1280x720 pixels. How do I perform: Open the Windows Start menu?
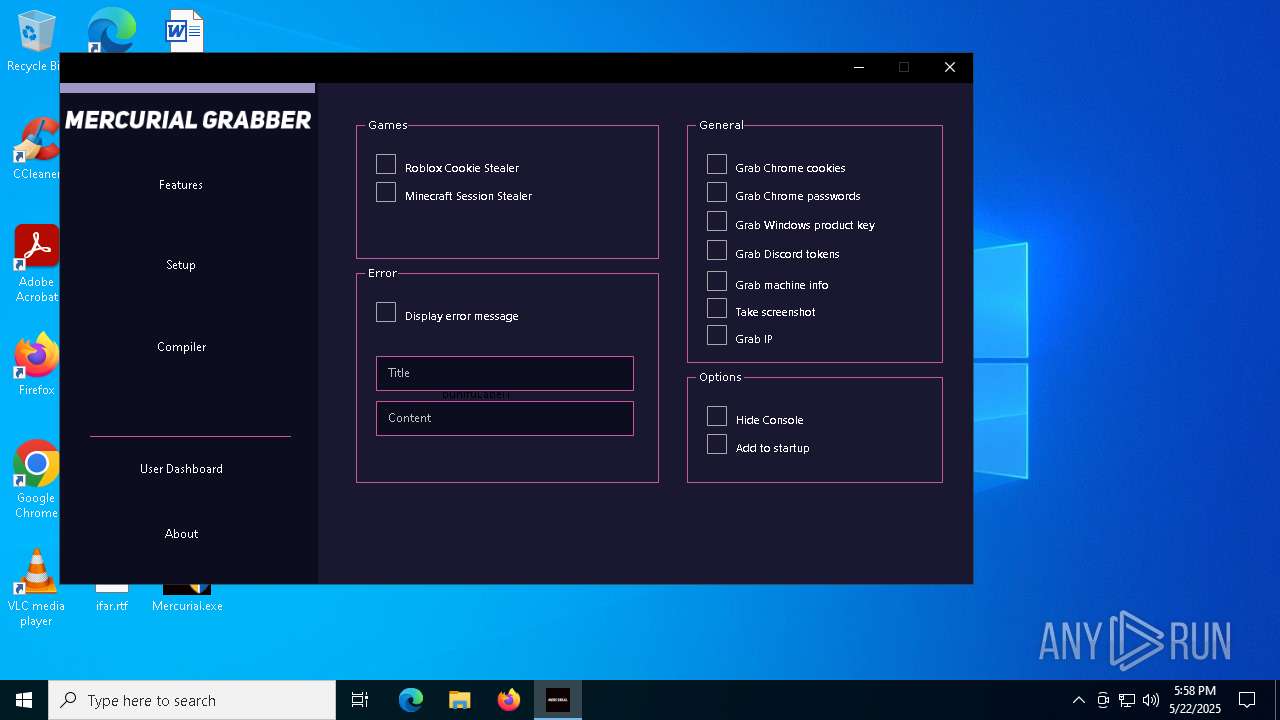tap(24, 700)
